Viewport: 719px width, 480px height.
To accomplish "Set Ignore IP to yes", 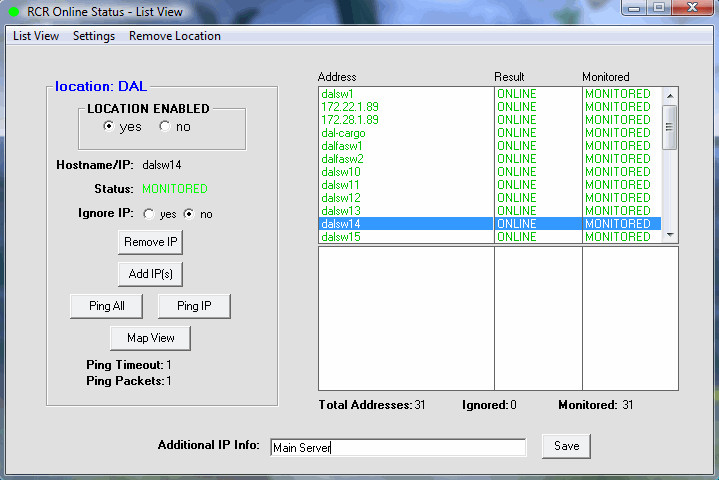I will [x=149, y=214].
